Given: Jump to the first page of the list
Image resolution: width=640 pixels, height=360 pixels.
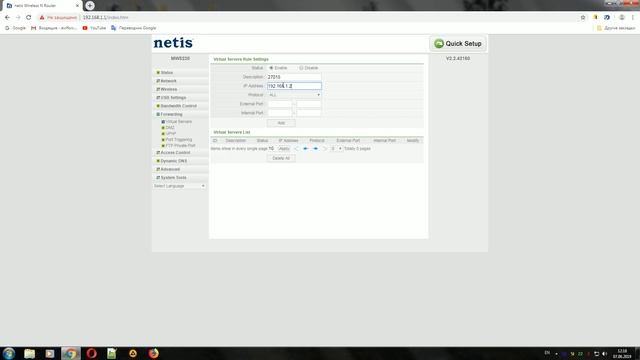Looking at the screenshot, I should coord(296,149).
